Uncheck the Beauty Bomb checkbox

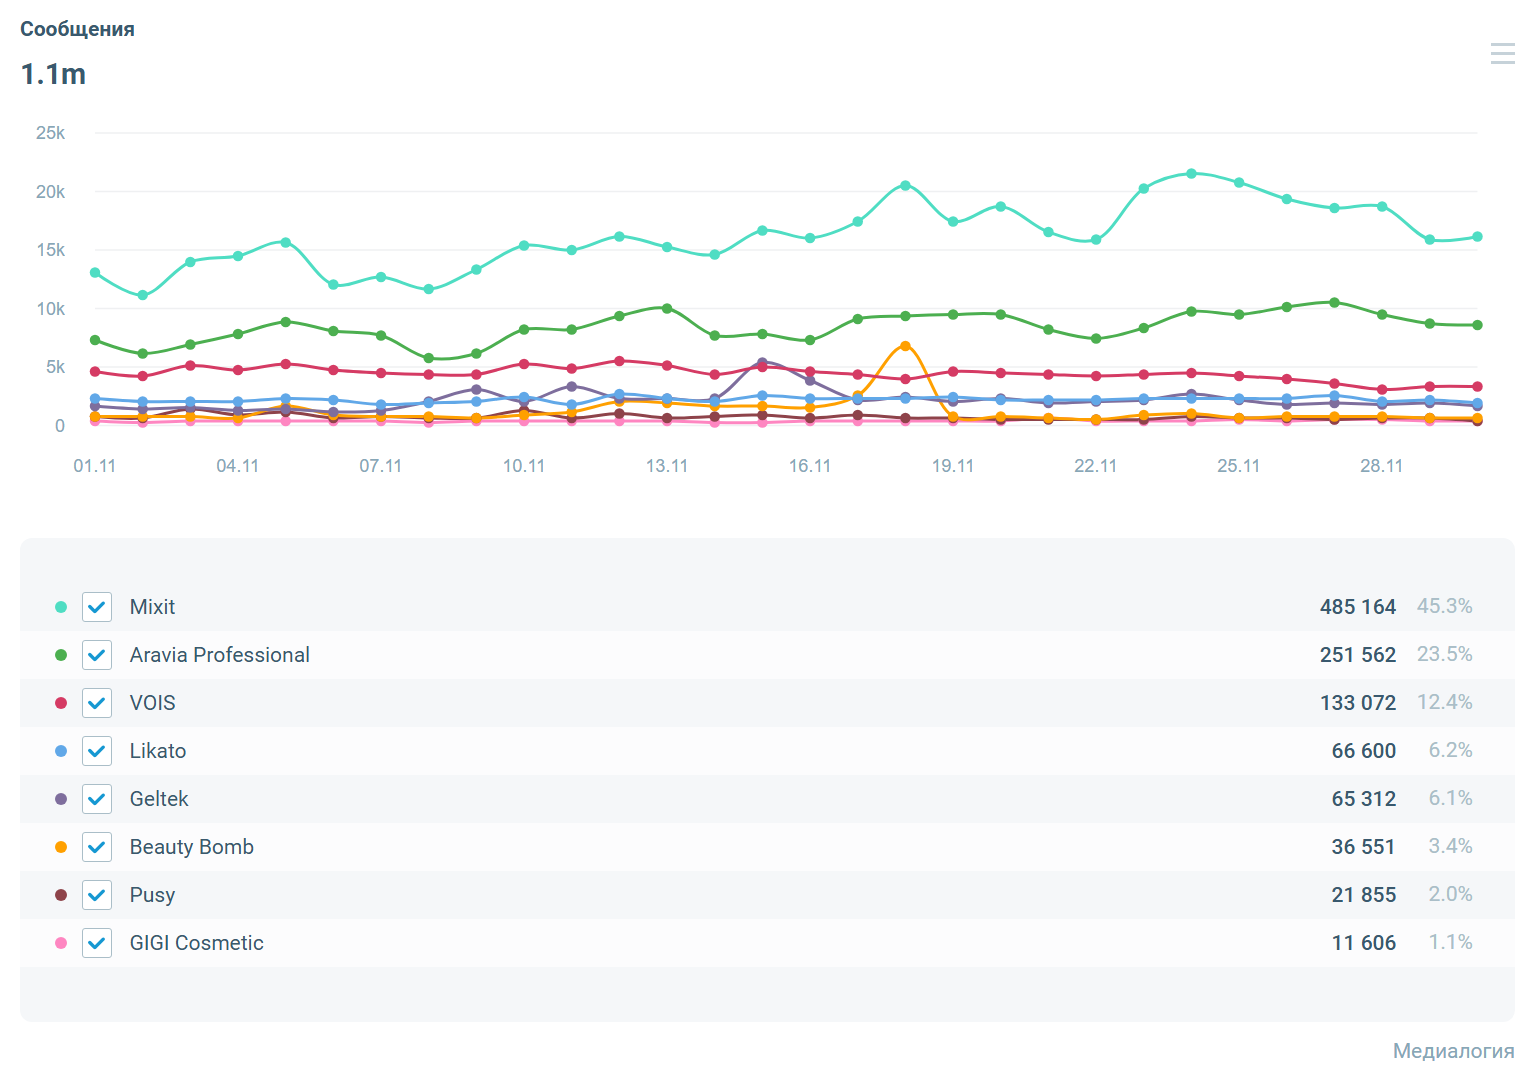point(97,847)
